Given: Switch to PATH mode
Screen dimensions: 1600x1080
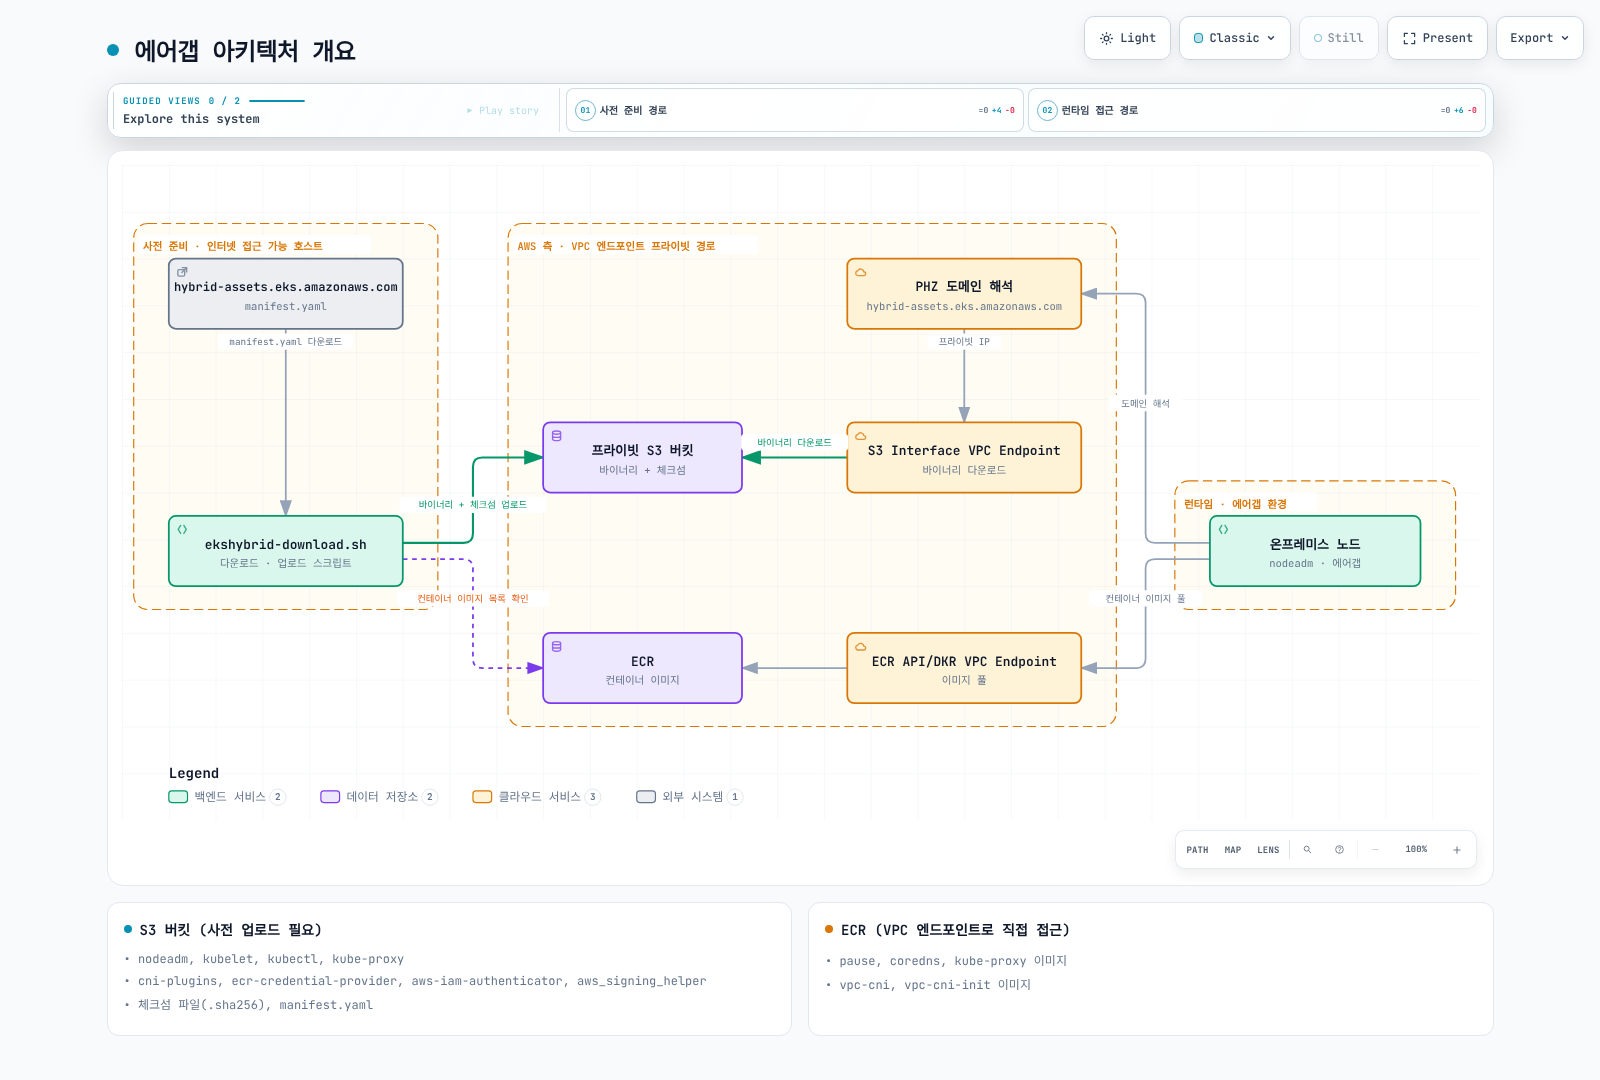Looking at the screenshot, I should click(1197, 850).
